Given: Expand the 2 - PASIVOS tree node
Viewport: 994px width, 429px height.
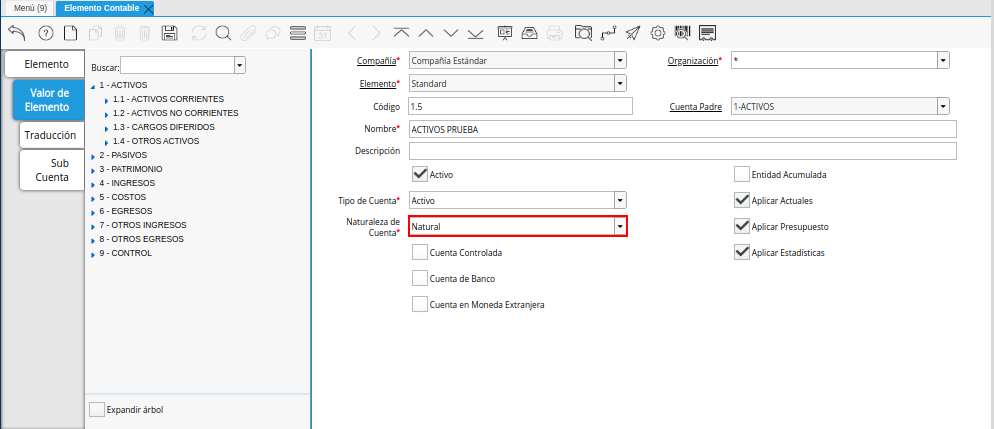Looking at the screenshot, I should 93,156.
